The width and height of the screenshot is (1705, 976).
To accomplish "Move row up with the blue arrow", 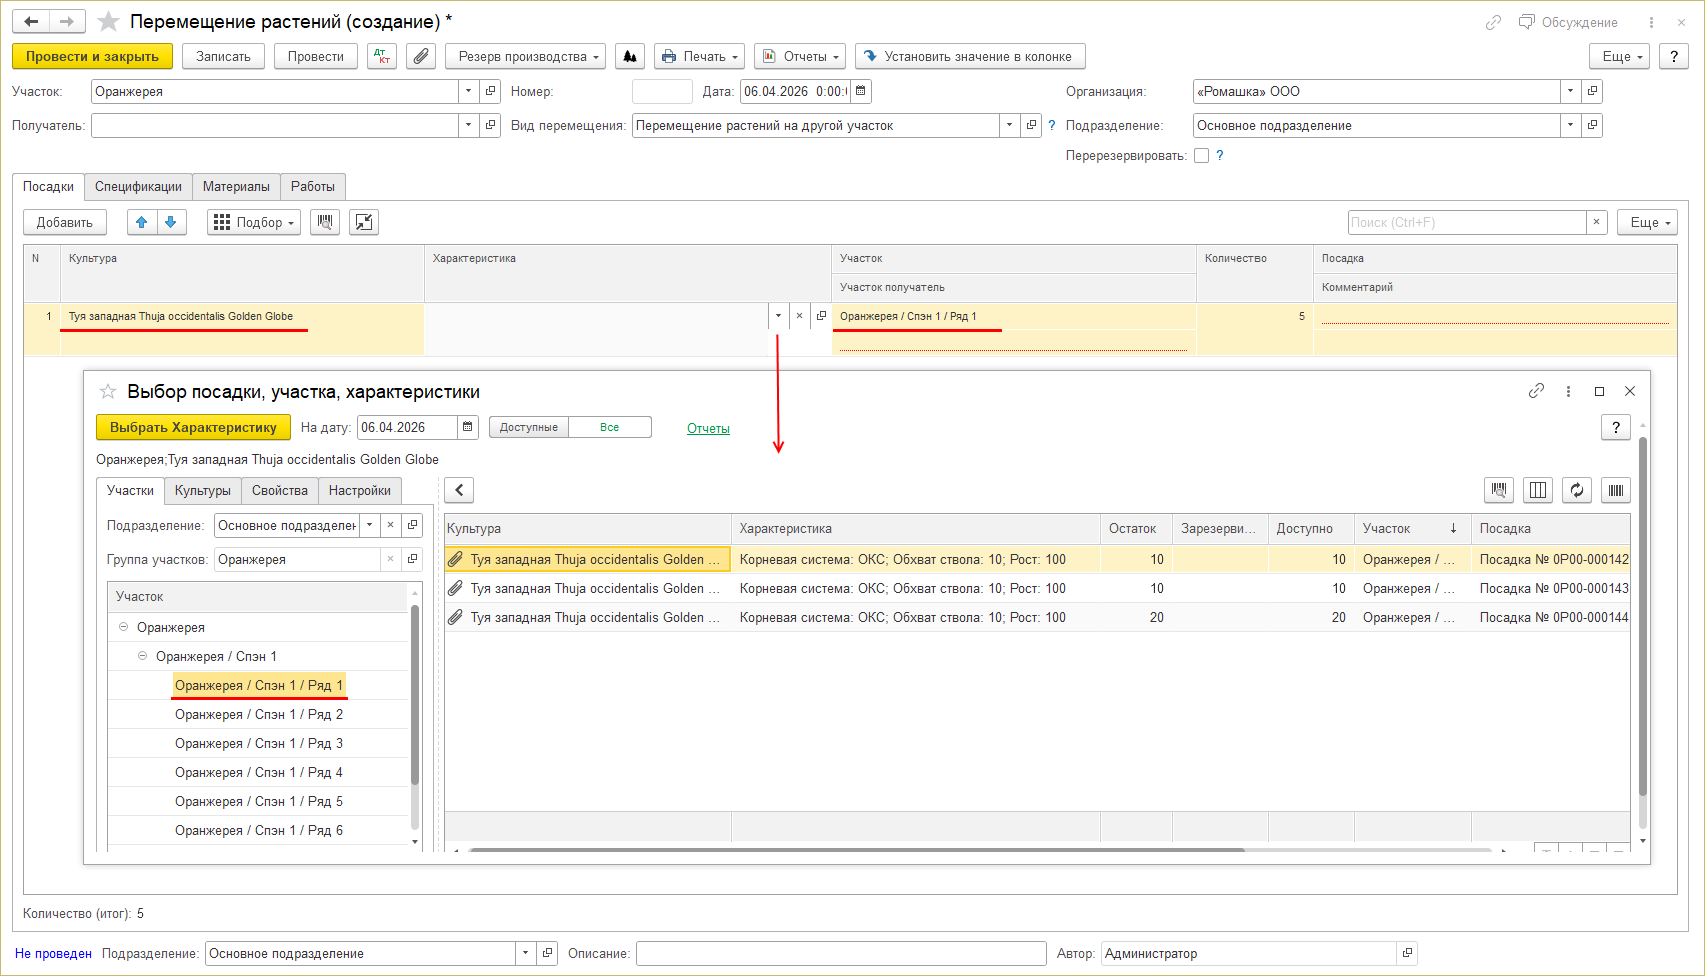I will [x=142, y=222].
